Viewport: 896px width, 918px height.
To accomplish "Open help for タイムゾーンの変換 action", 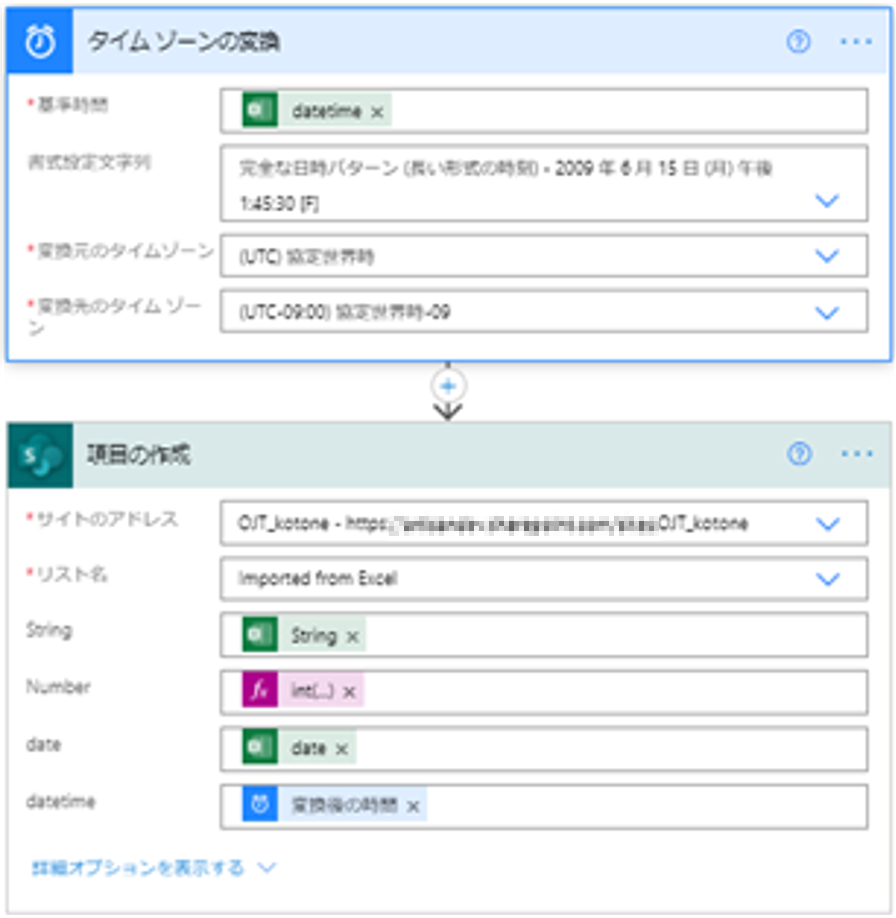I will coord(798,42).
